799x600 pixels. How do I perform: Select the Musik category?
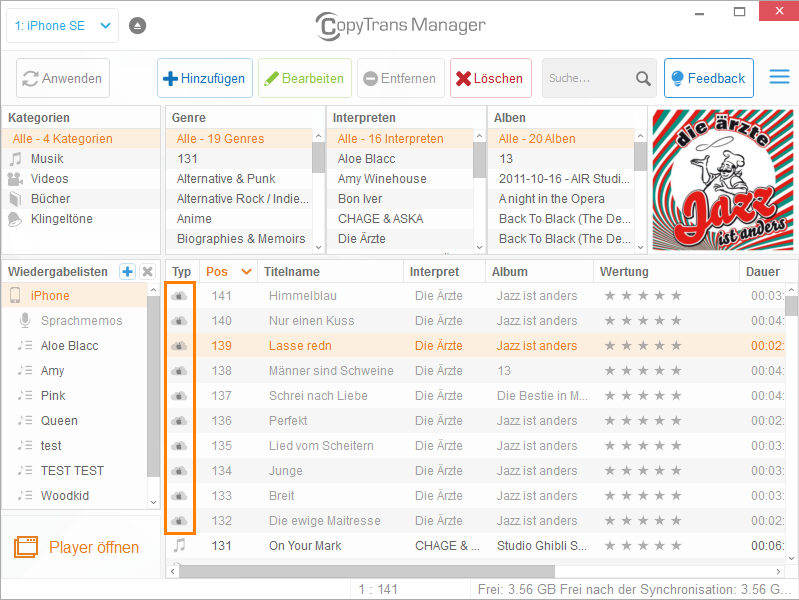tap(81, 159)
